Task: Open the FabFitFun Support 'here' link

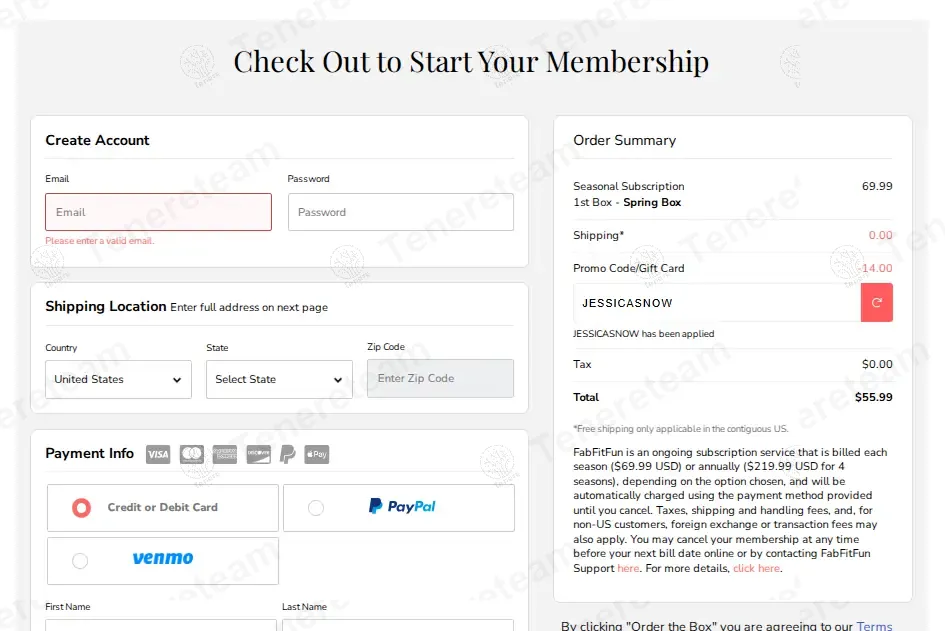Action: [628, 569]
